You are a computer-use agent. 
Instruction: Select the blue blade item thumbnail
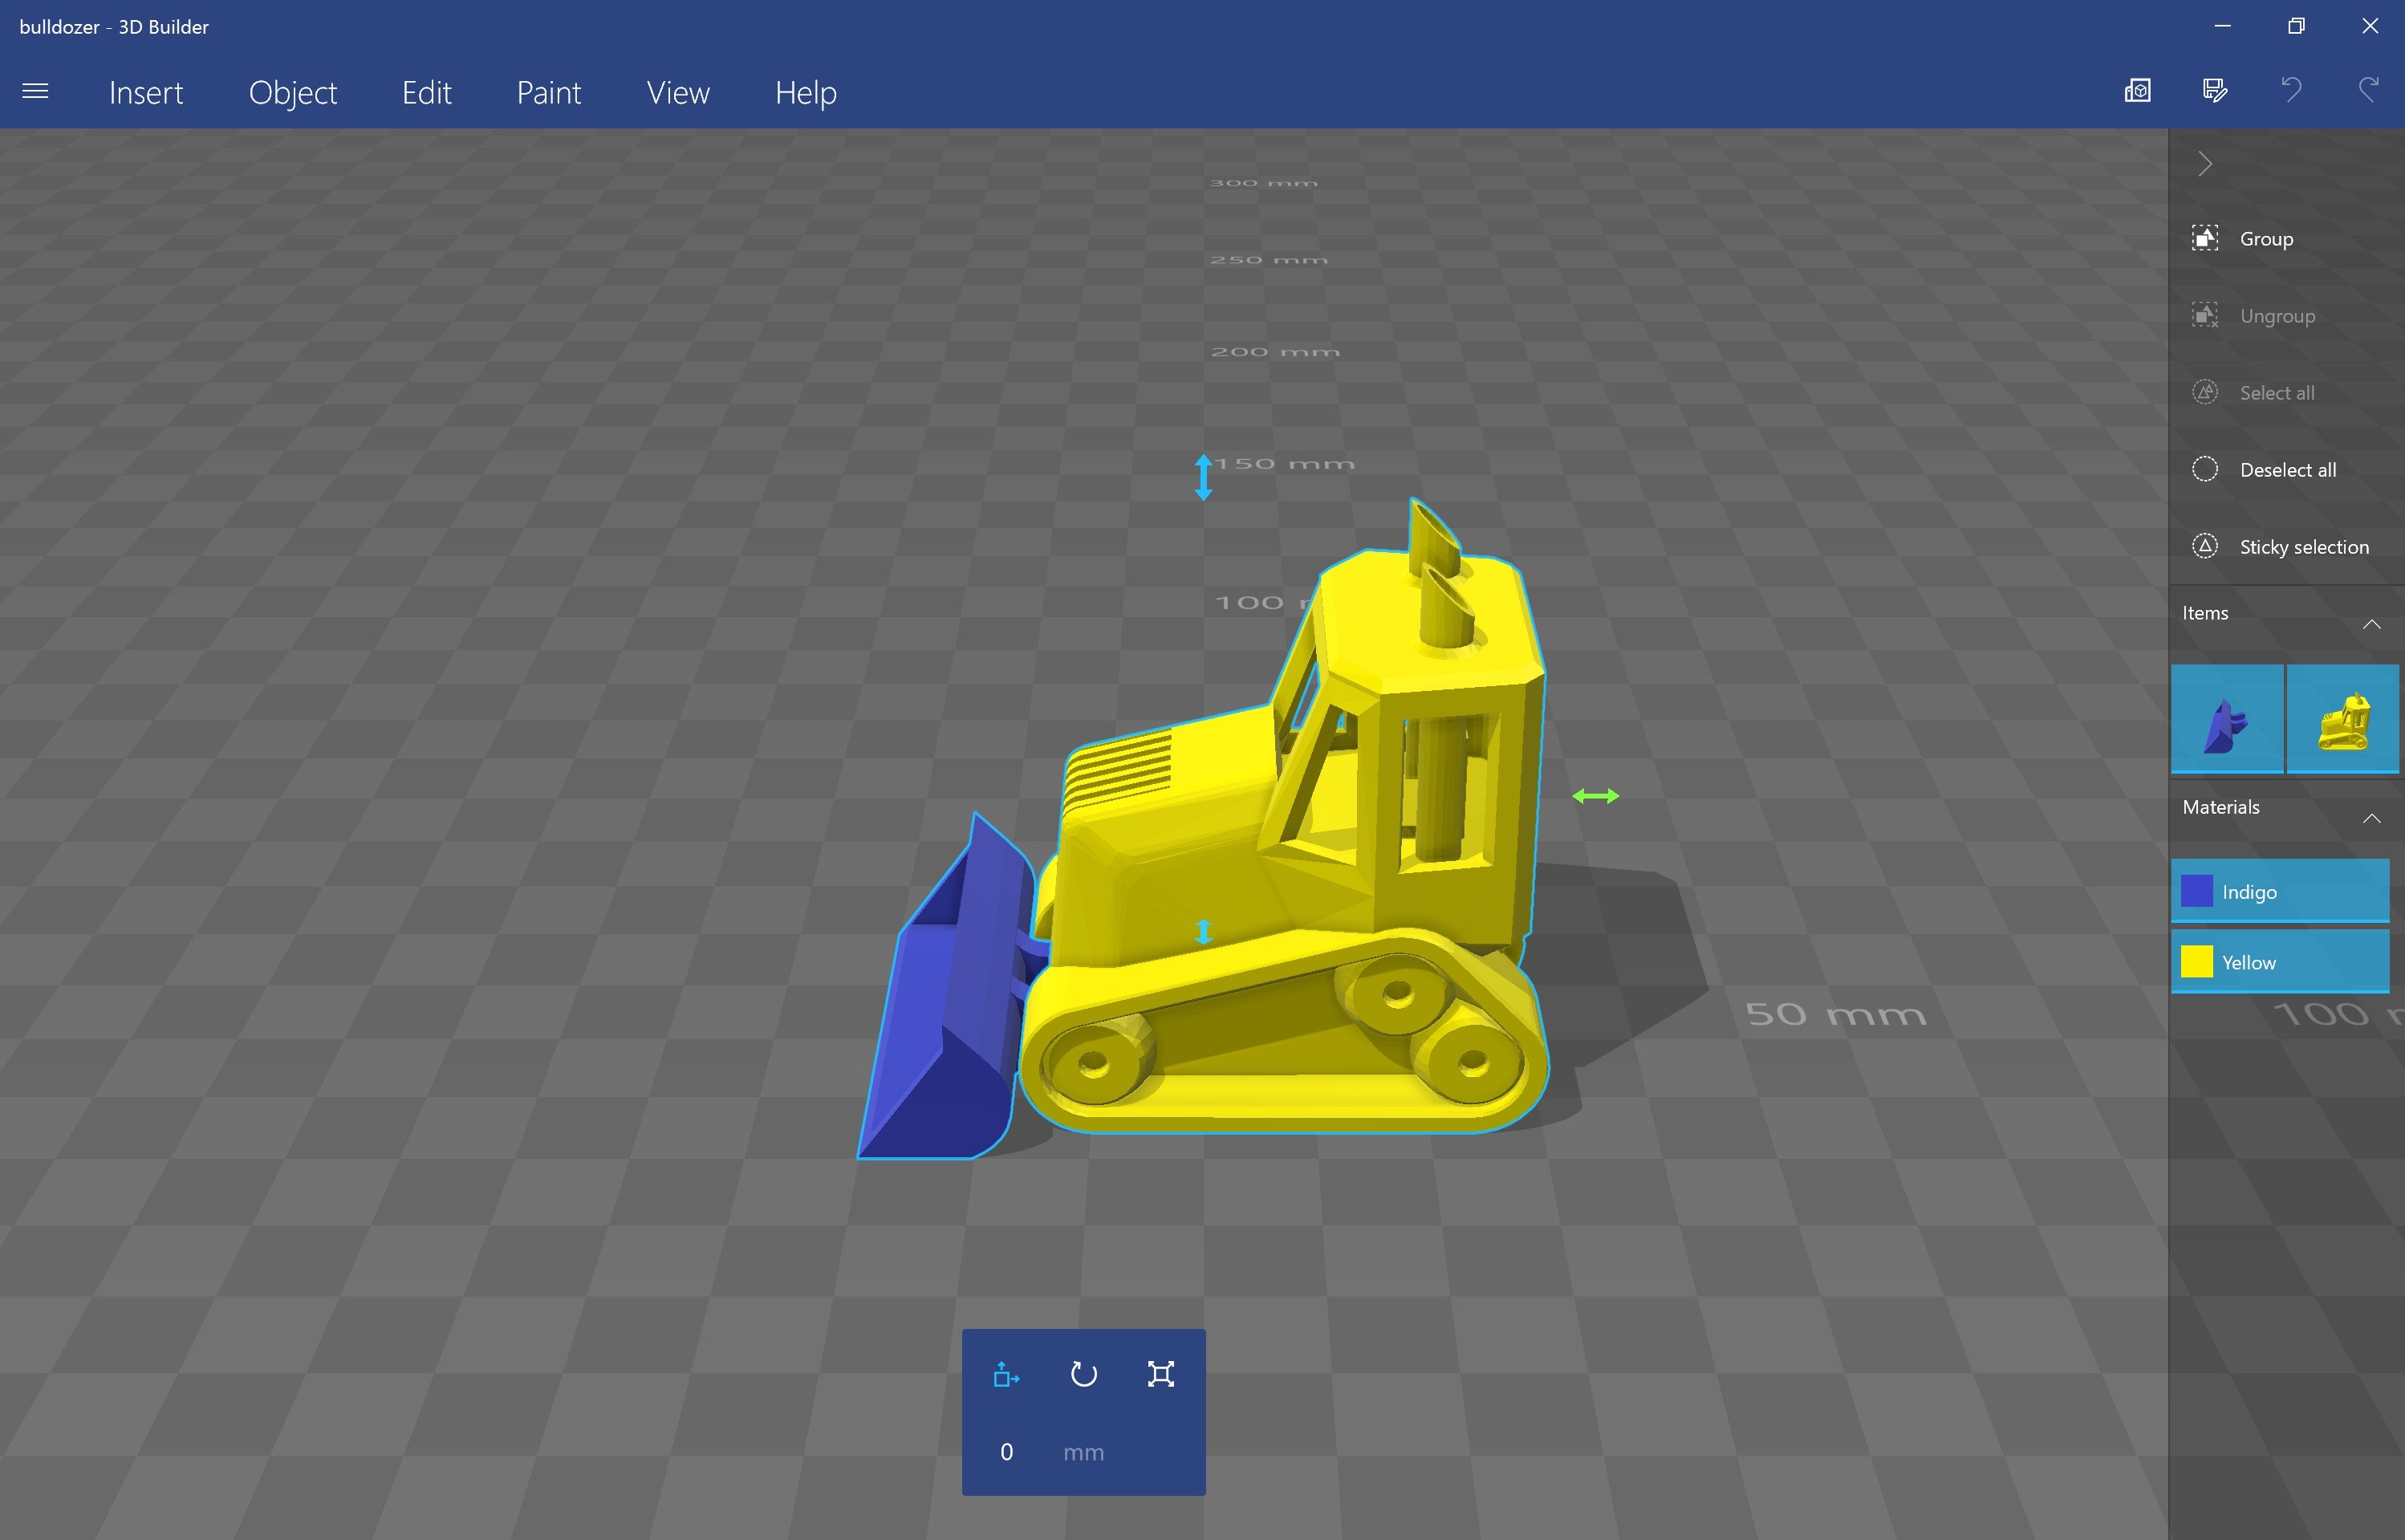pos(2227,719)
